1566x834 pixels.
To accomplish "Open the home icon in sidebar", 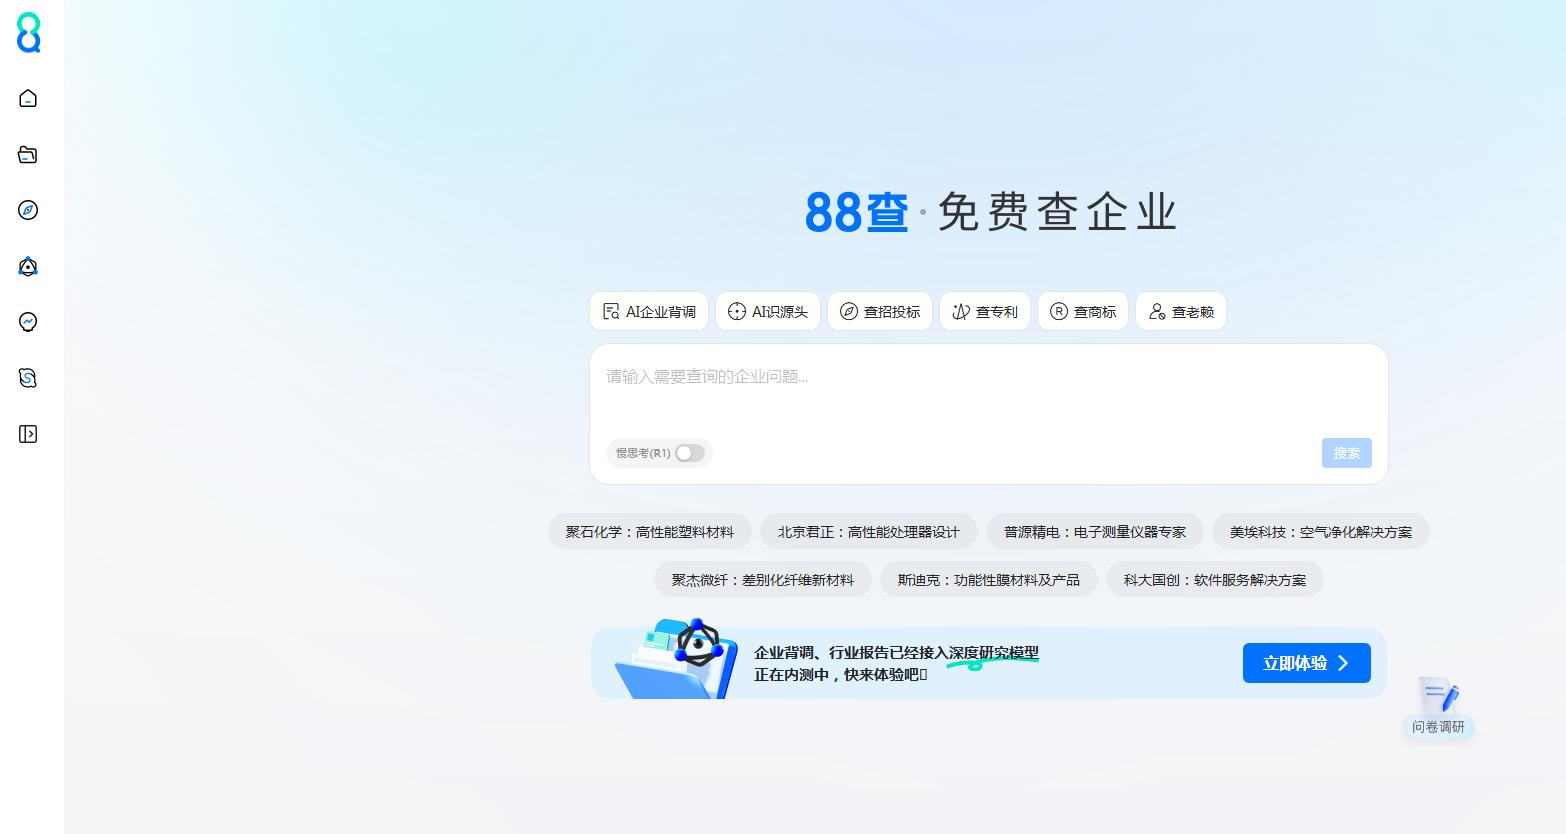I will pyautogui.click(x=28, y=98).
